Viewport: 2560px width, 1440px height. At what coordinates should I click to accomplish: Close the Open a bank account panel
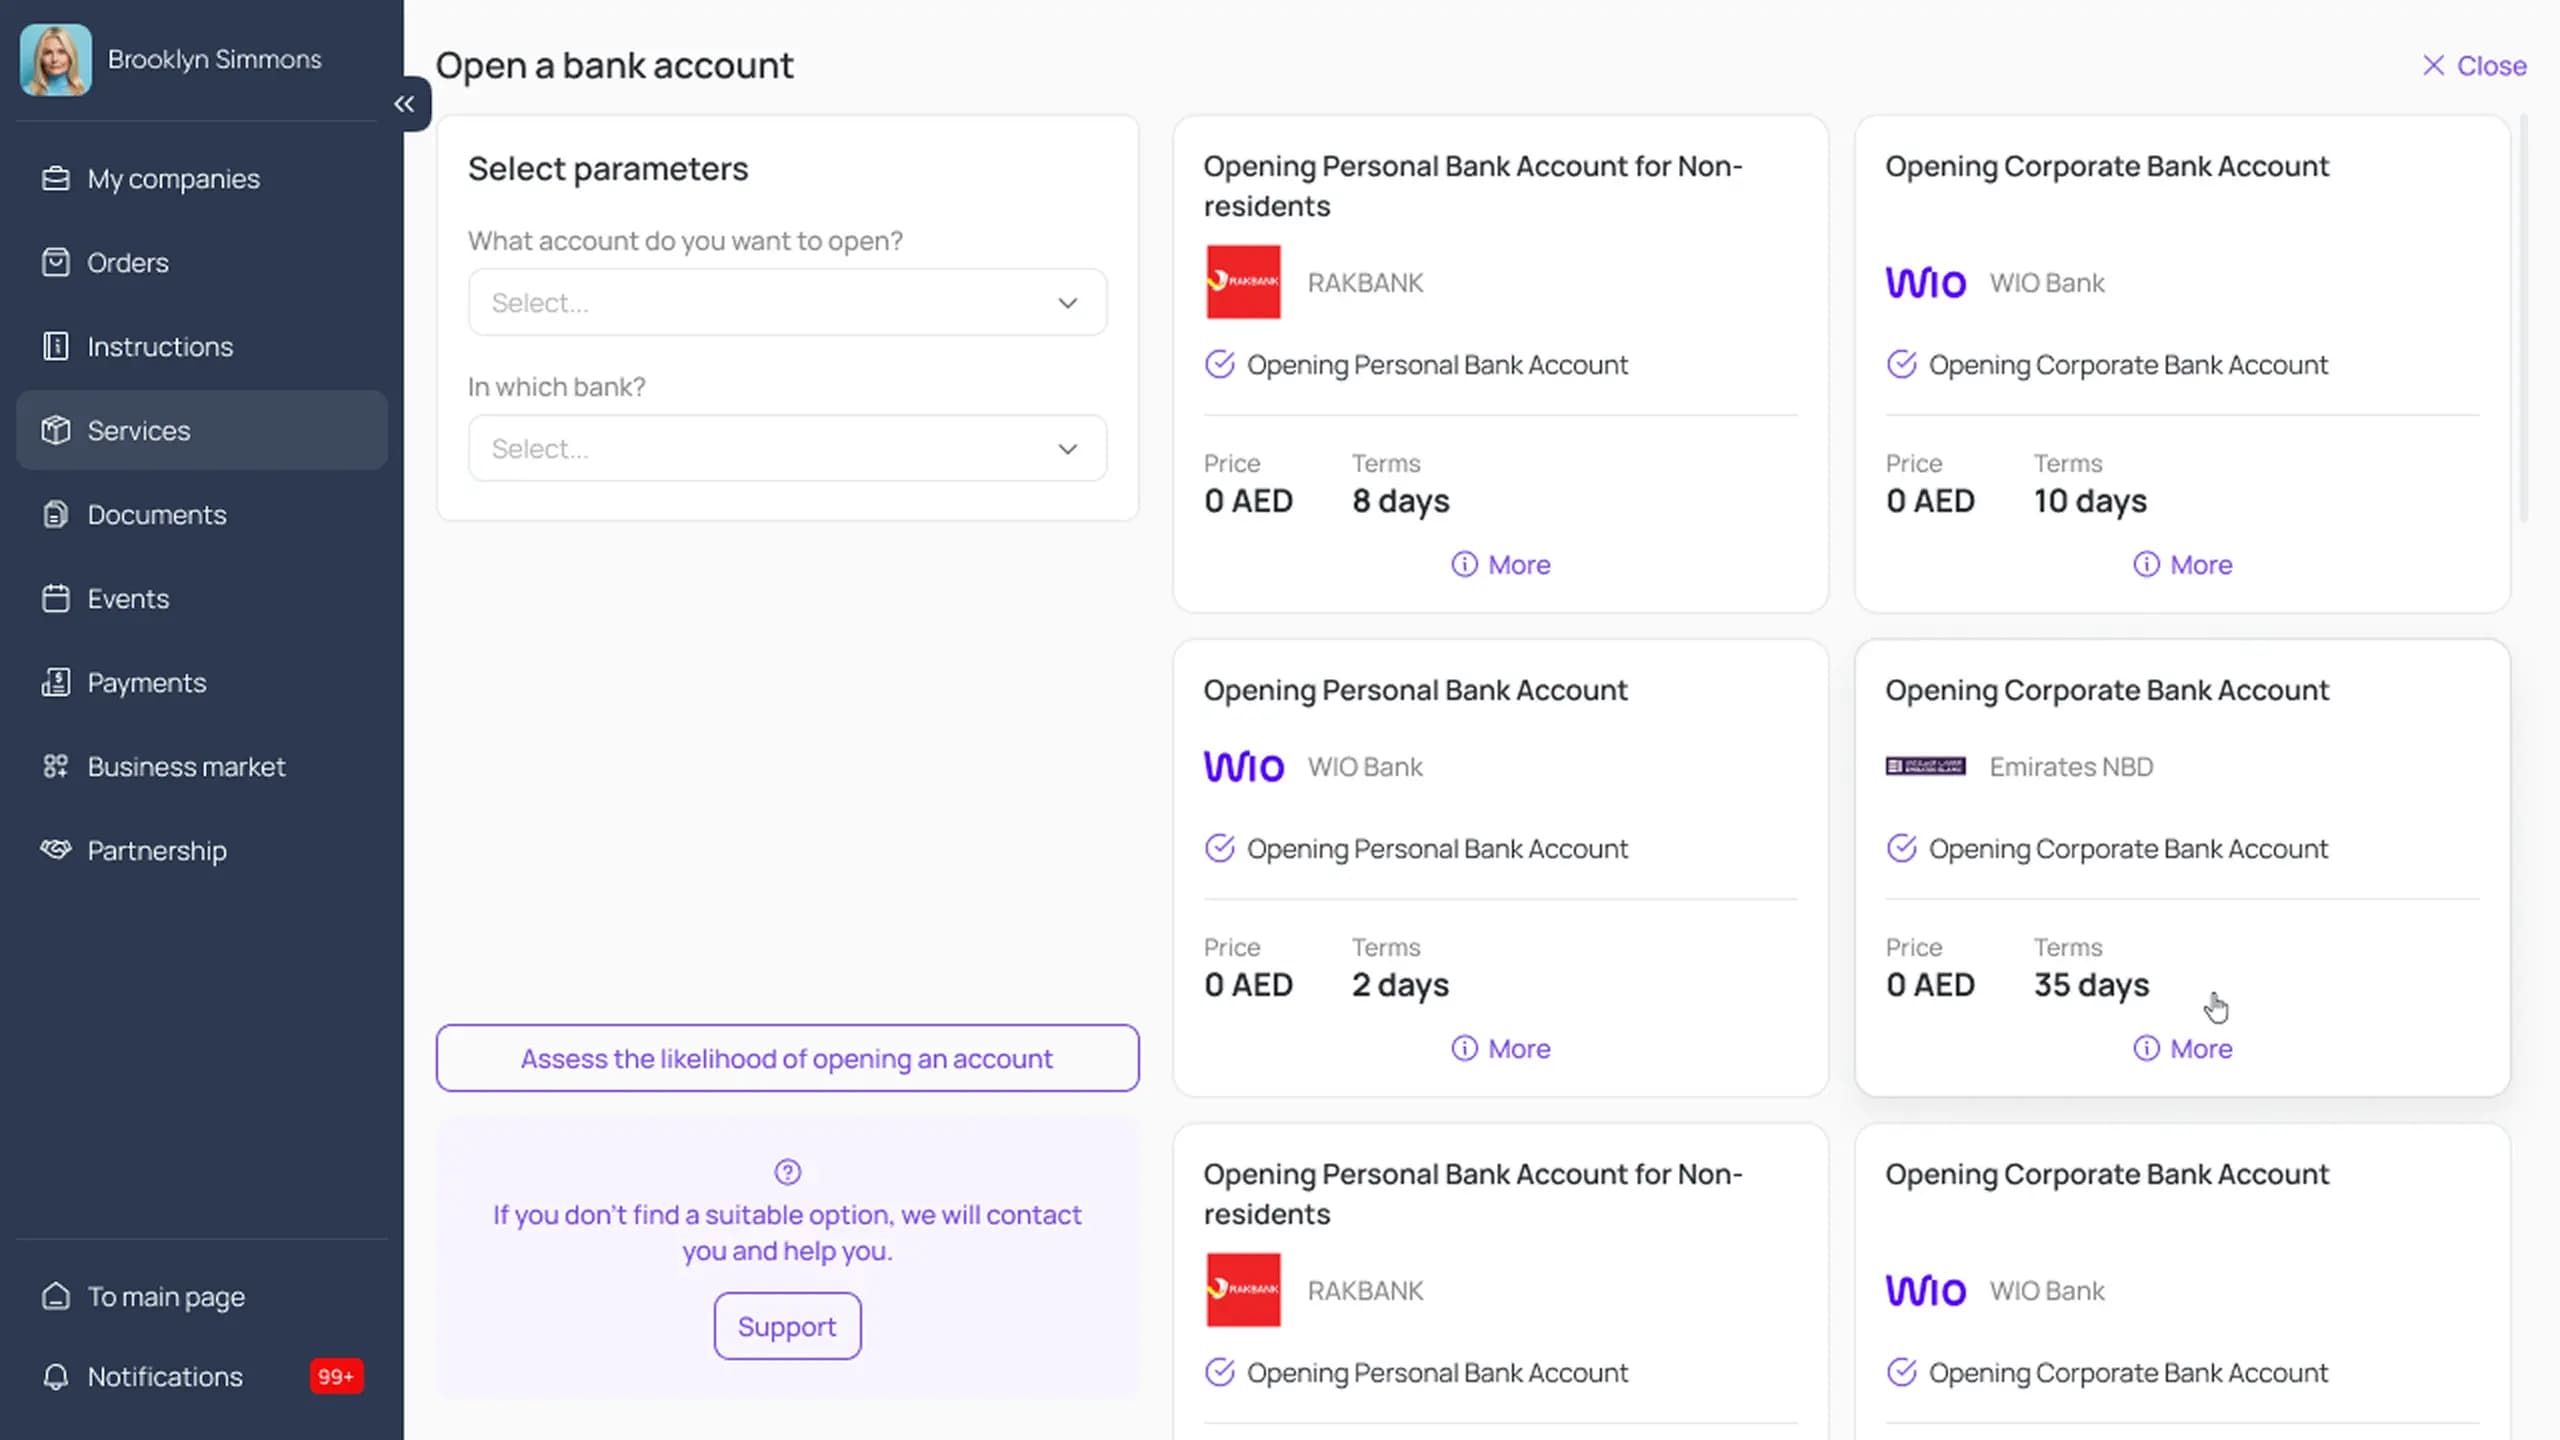coord(2474,66)
